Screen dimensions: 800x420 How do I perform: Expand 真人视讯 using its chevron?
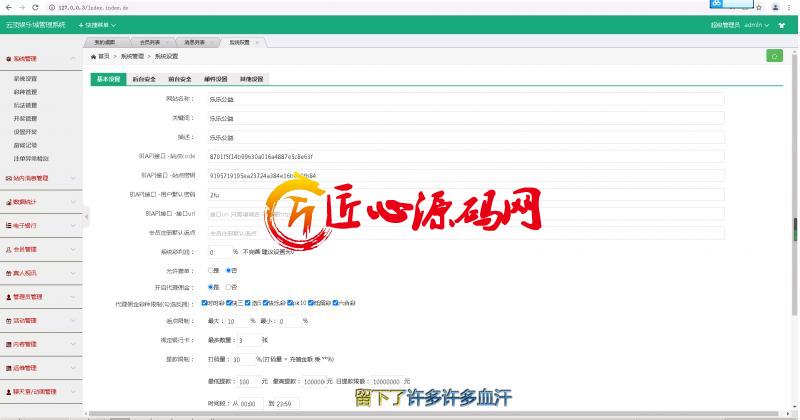click(73, 274)
